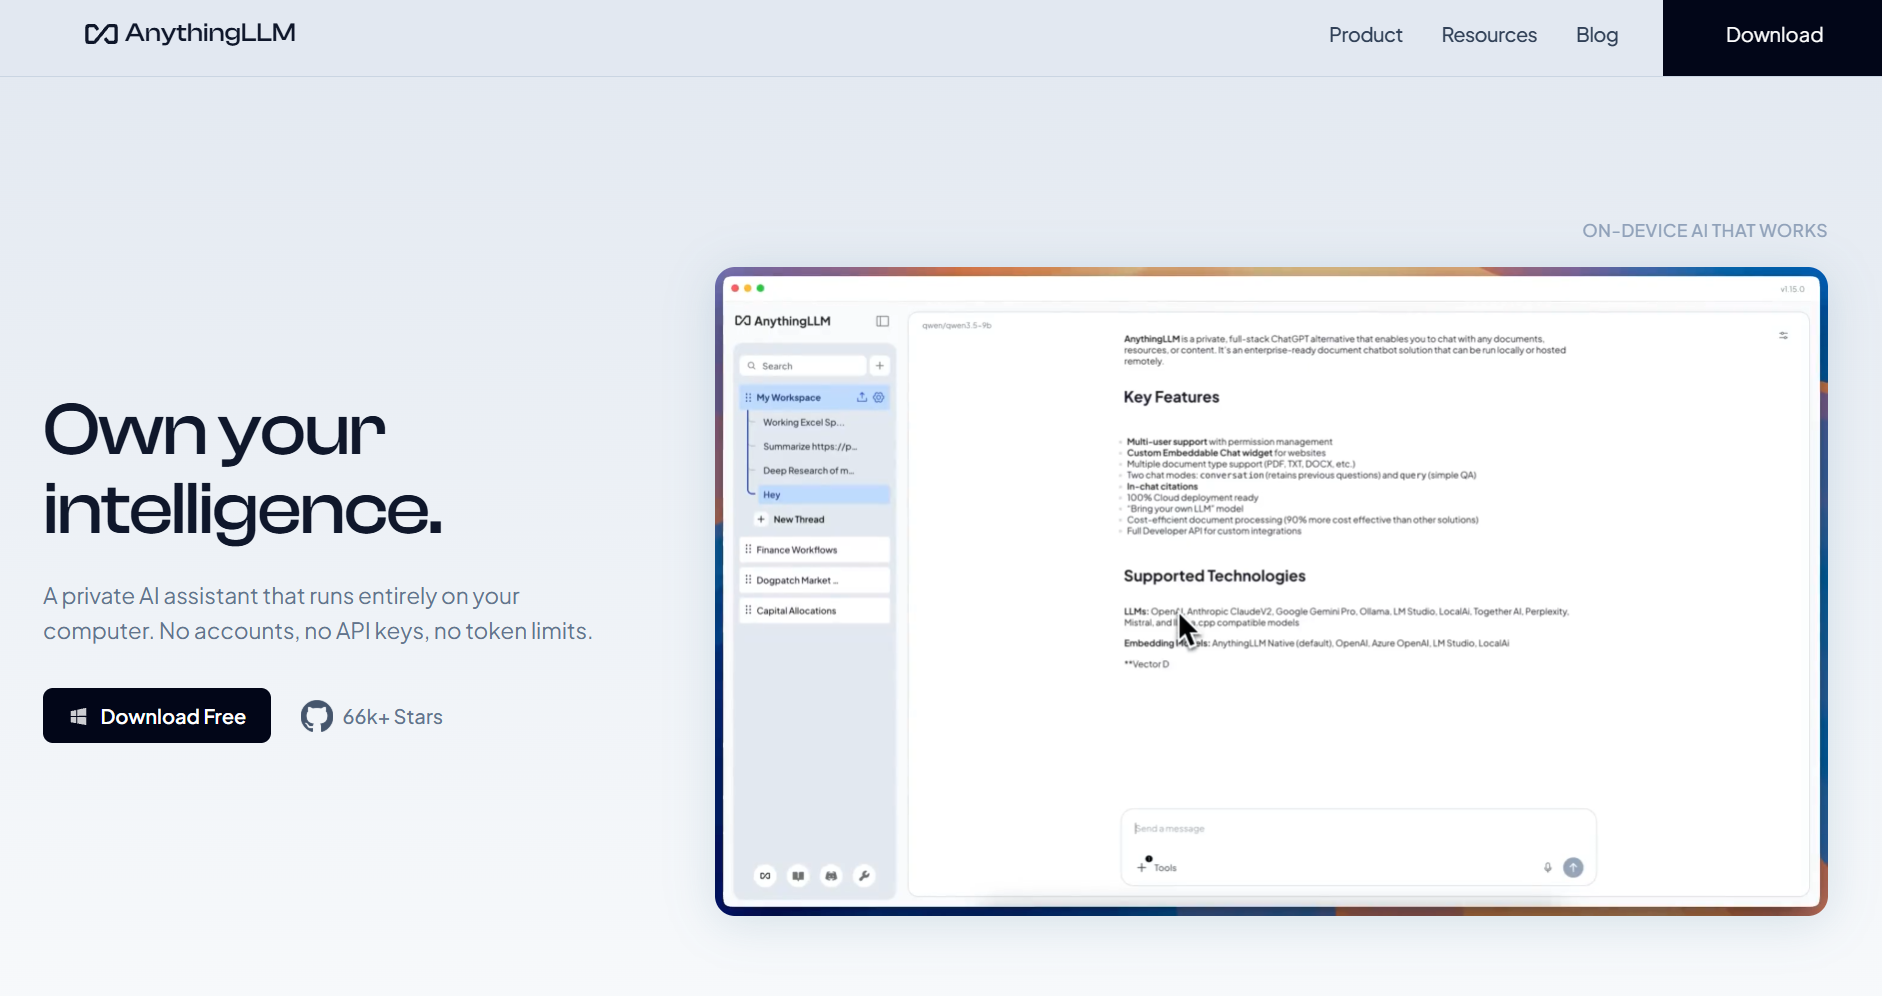Viewport: 1882px width, 996px height.
Task: Click the plus button beside Search
Action: tap(880, 366)
